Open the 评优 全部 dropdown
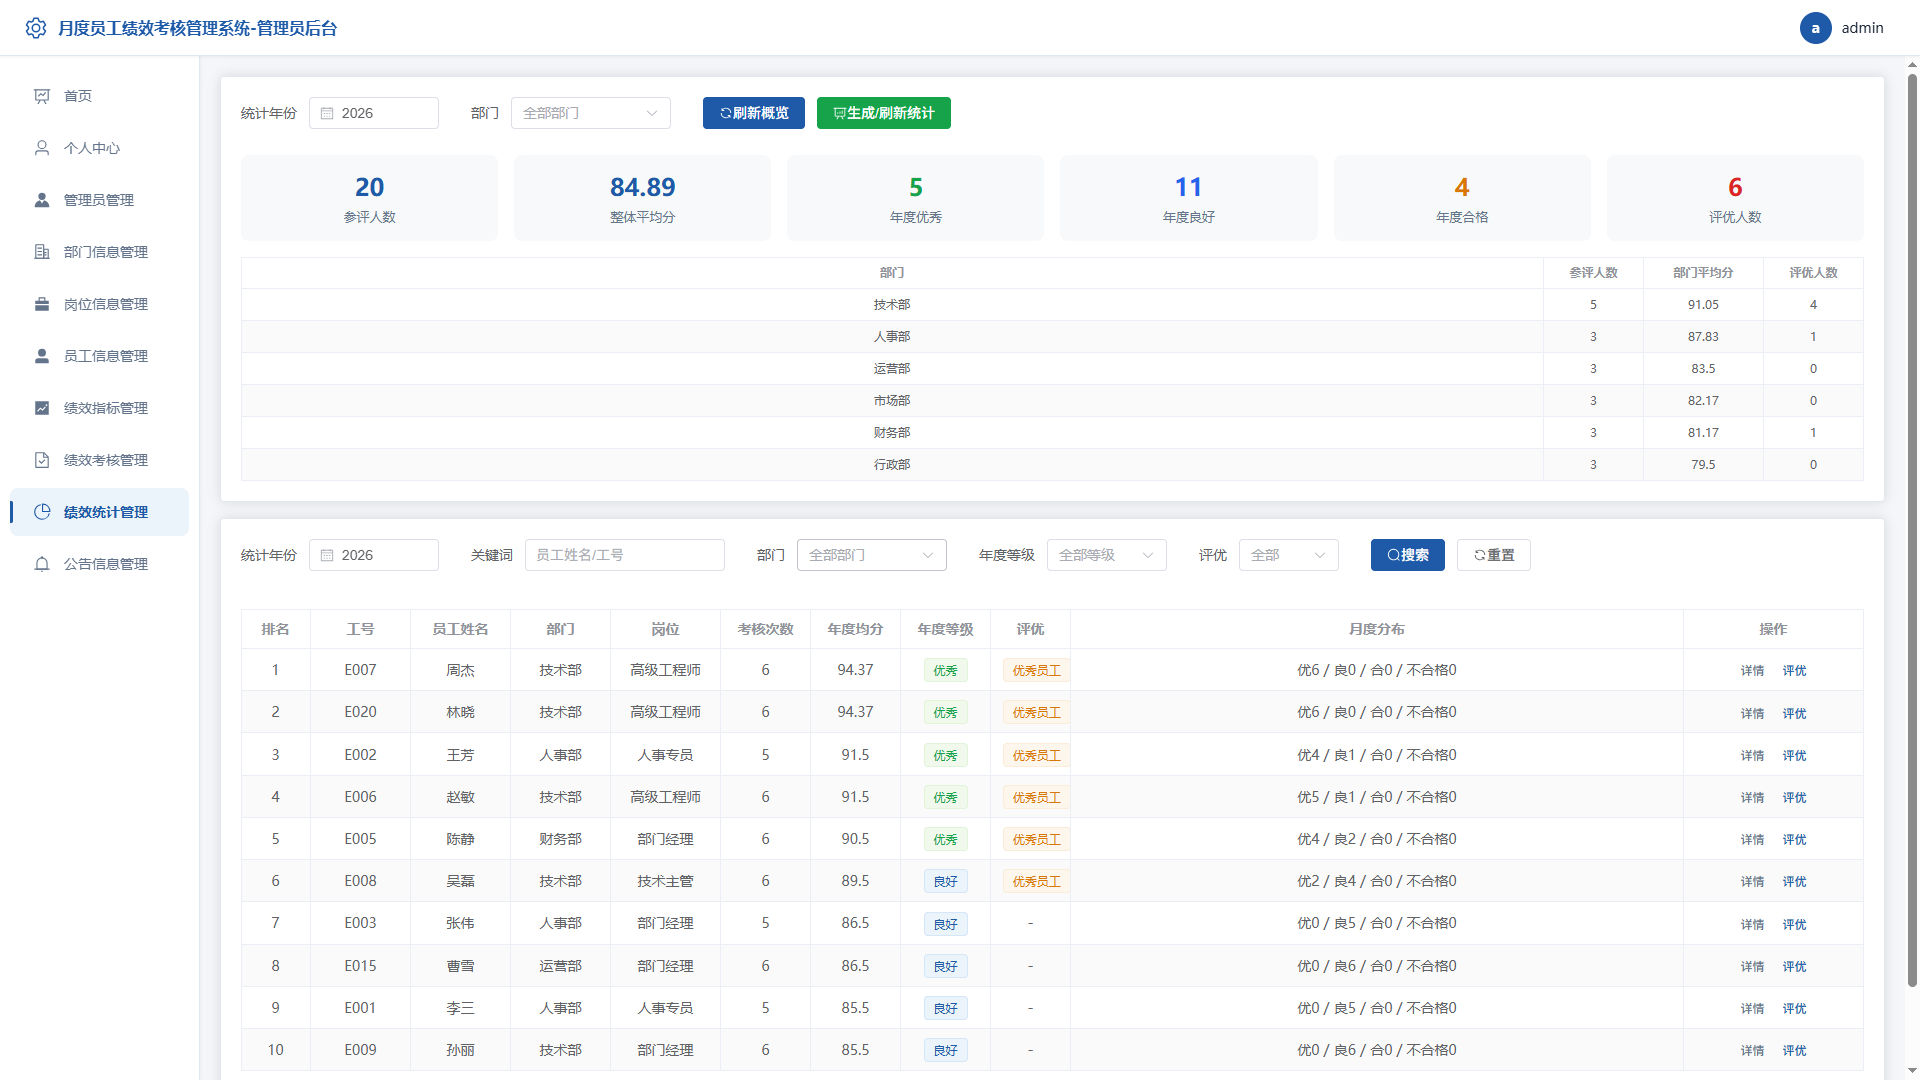The image size is (1920, 1080). (1288, 555)
